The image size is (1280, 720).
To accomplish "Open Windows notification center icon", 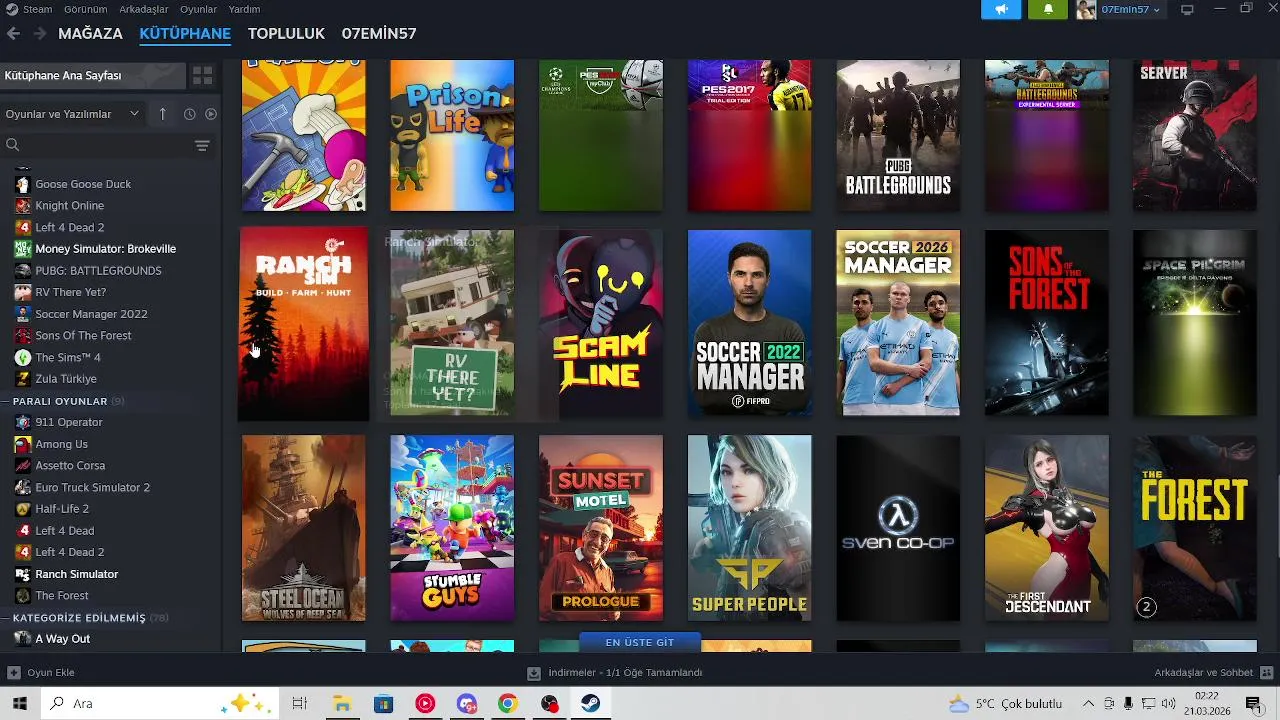I will (x=1253, y=704).
